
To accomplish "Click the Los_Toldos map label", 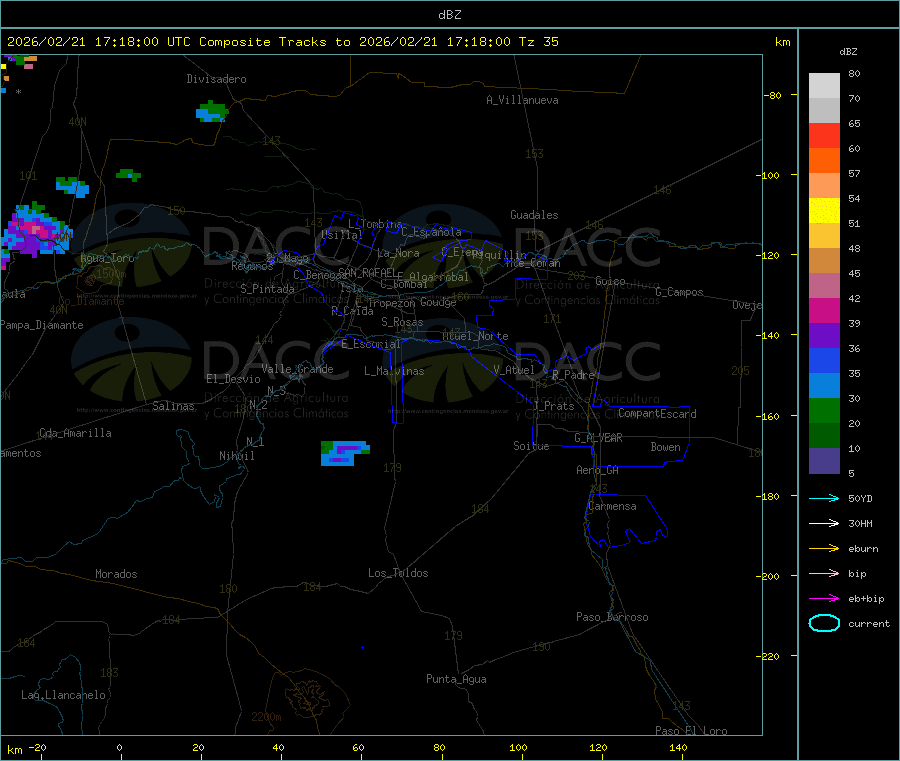I will (398, 573).
